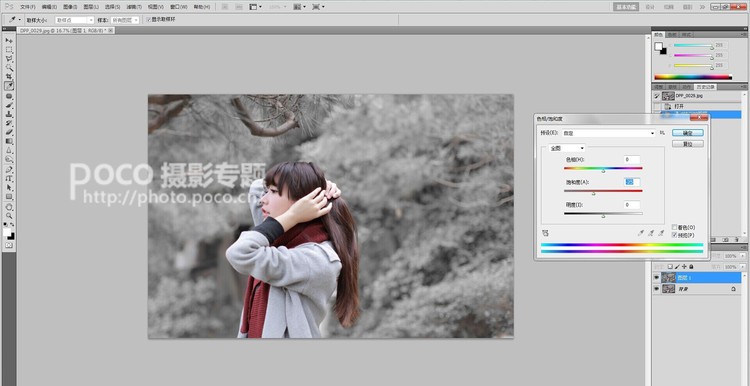The height and width of the screenshot is (386, 750).
Task: Click the targeted adjustment hand icon in dialog
Action: coord(545,233)
